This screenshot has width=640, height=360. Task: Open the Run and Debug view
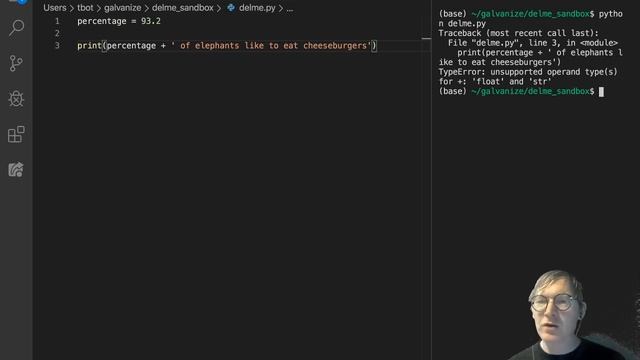point(16,98)
